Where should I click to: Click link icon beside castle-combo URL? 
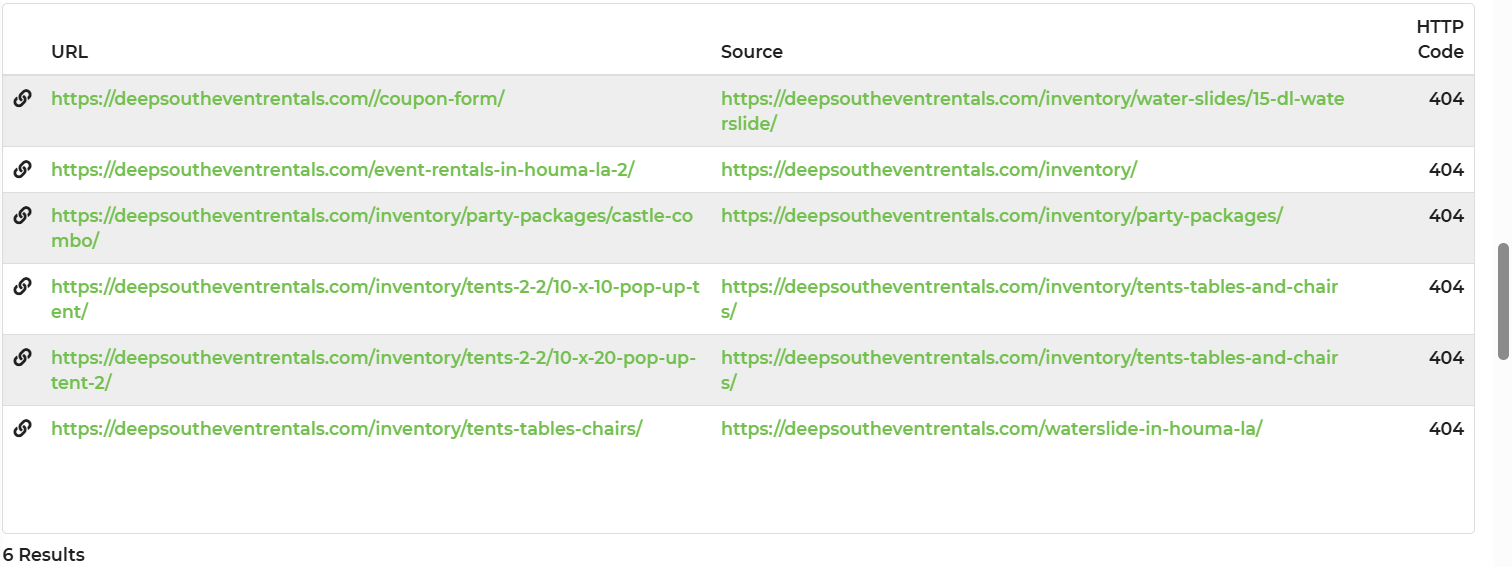[22, 215]
